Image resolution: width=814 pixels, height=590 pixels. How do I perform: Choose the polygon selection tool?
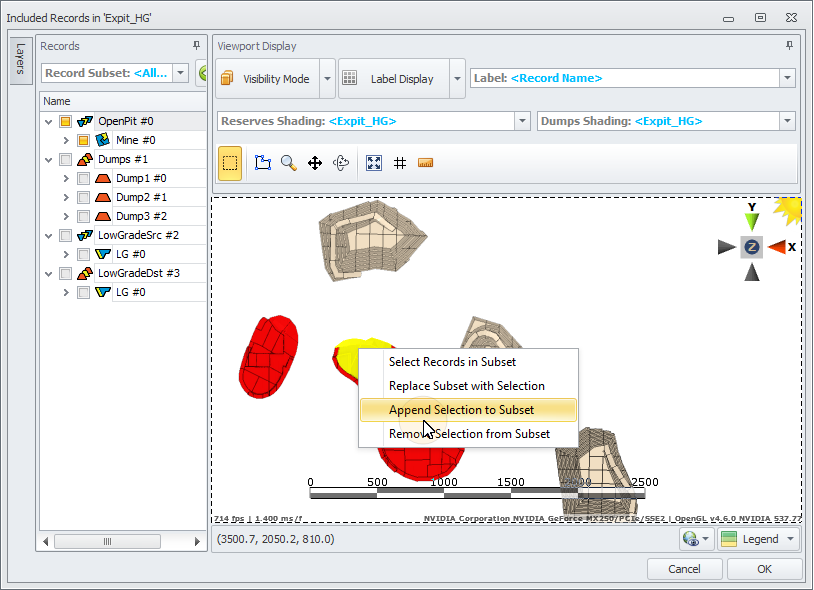[263, 163]
